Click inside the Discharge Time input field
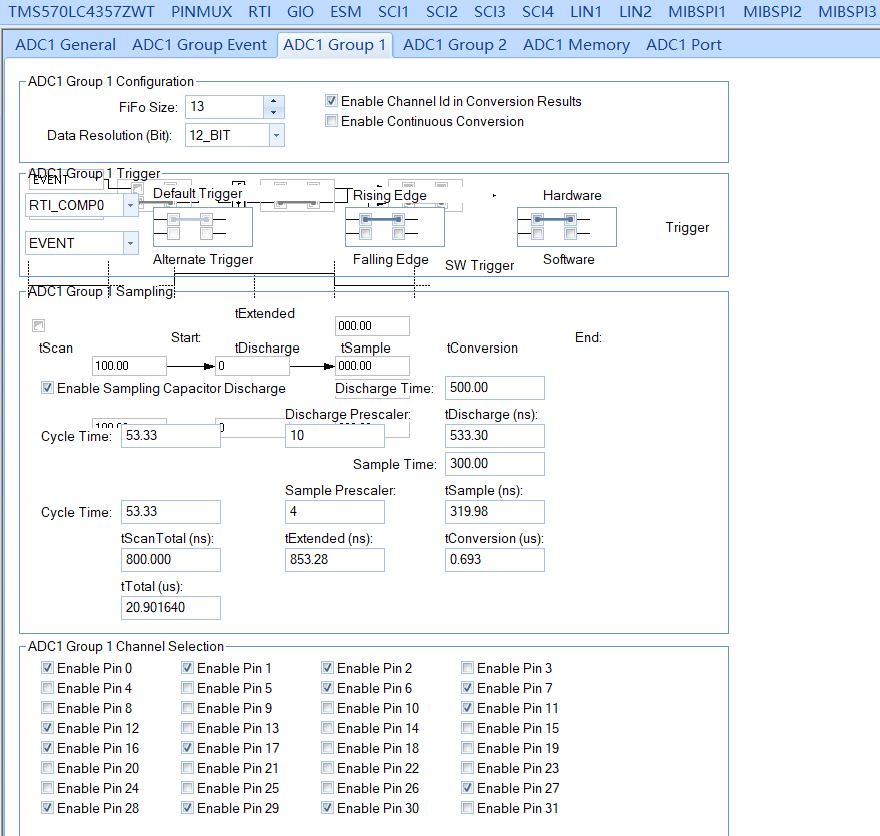880x836 pixels. (x=494, y=388)
